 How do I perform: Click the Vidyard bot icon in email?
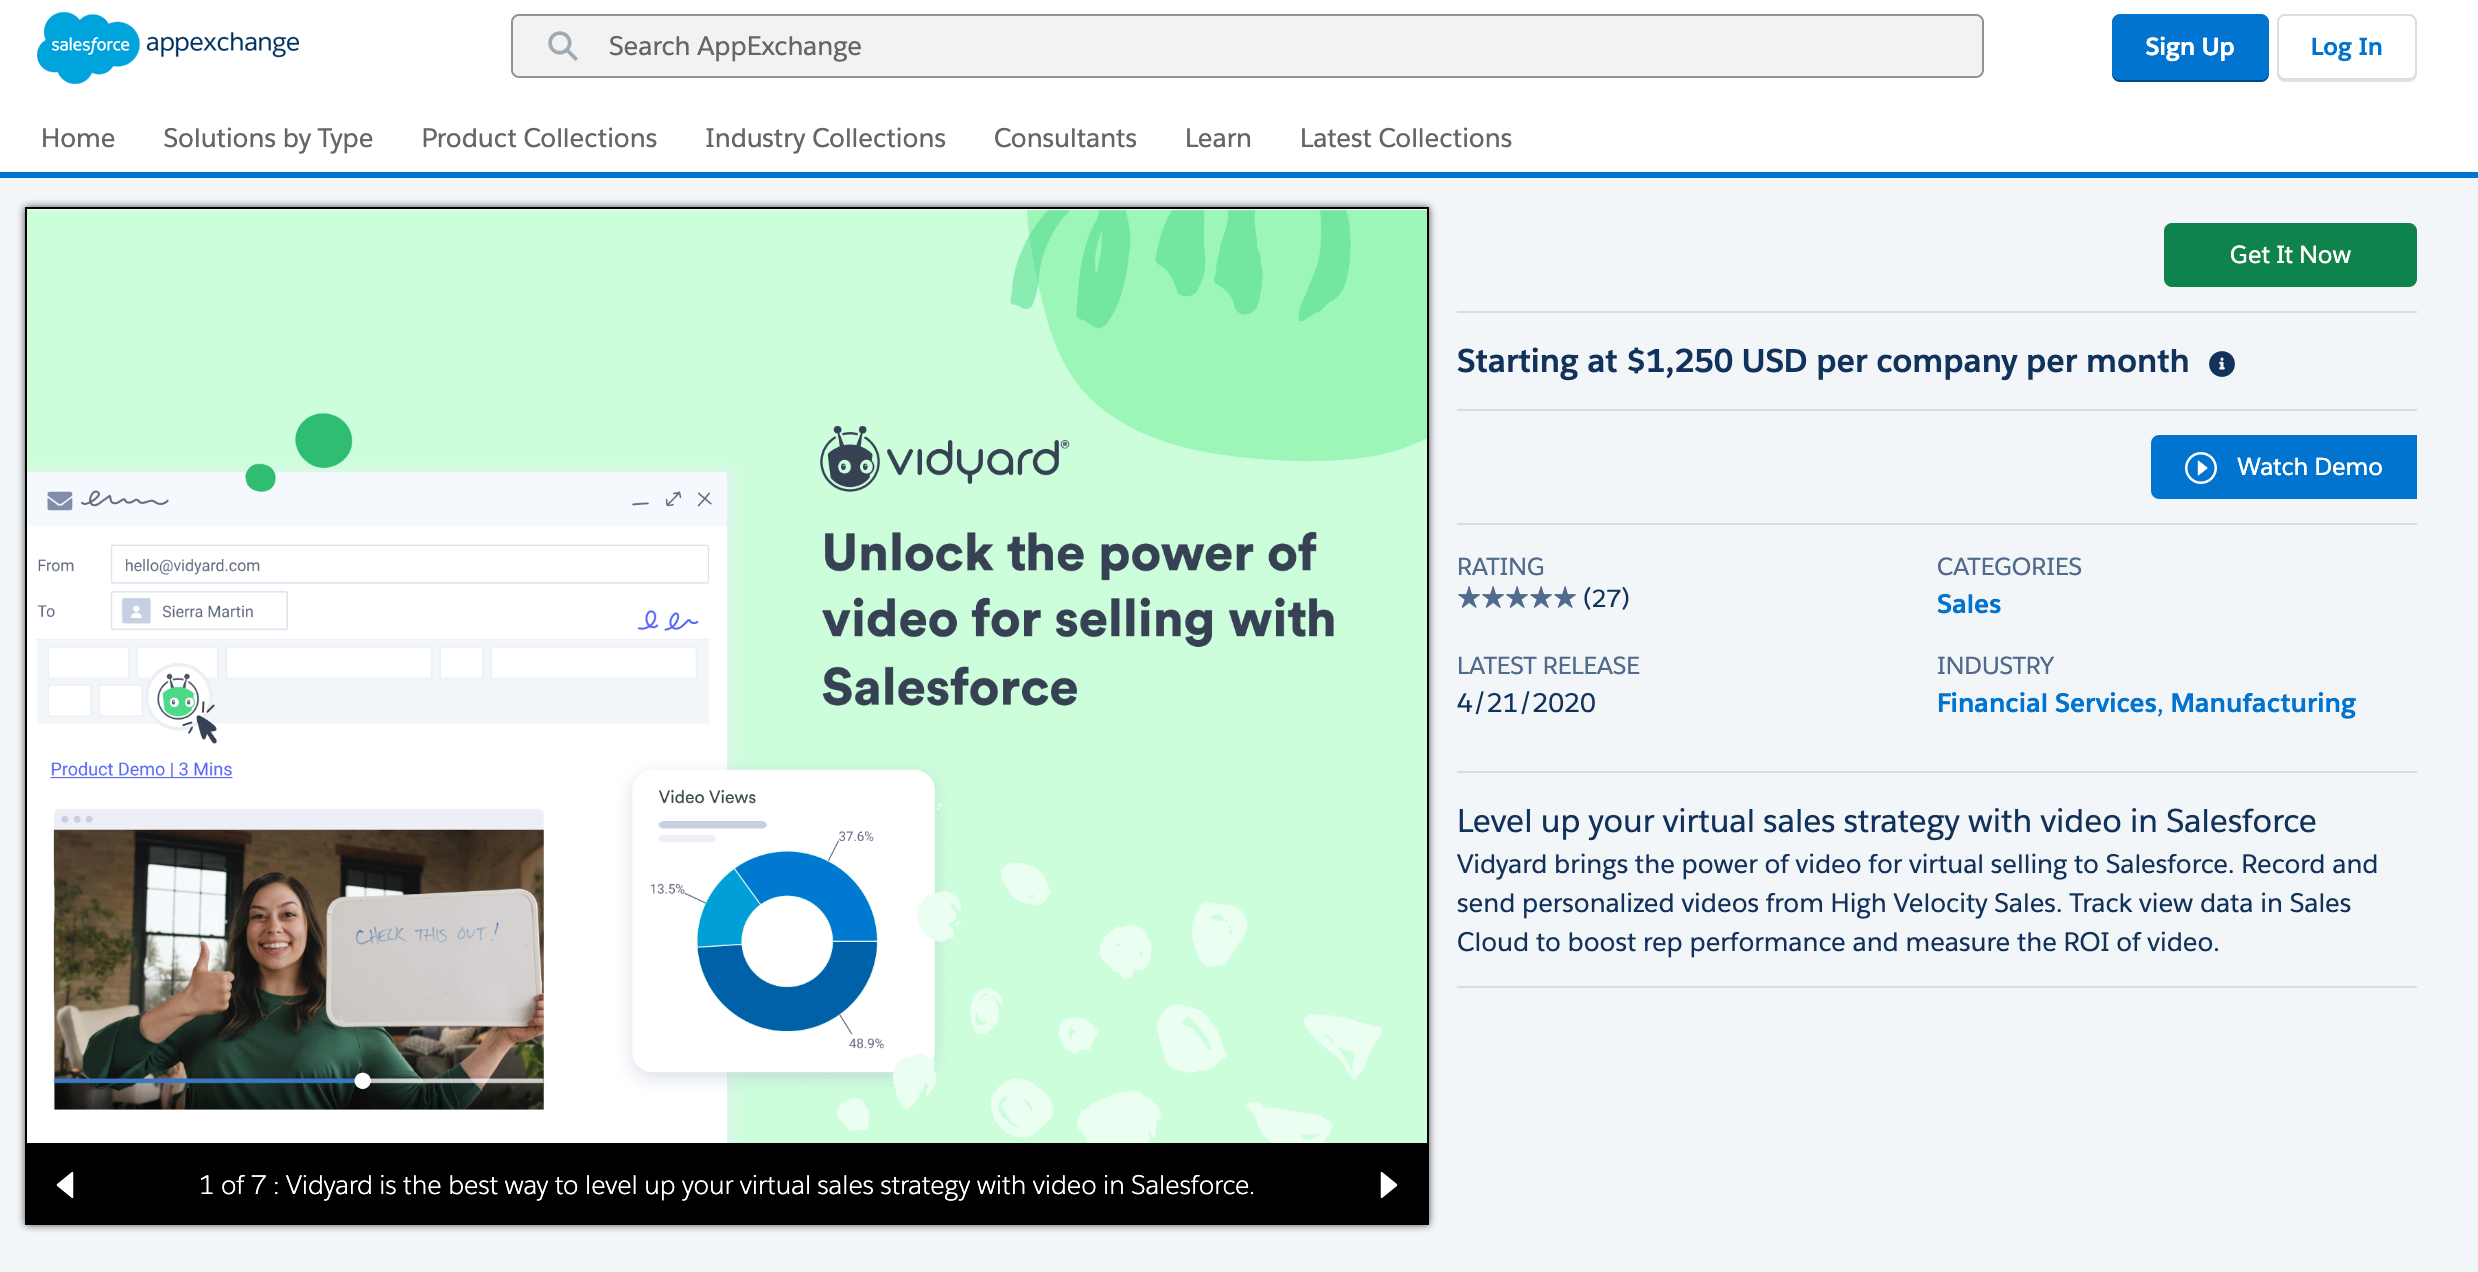coord(179,699)
